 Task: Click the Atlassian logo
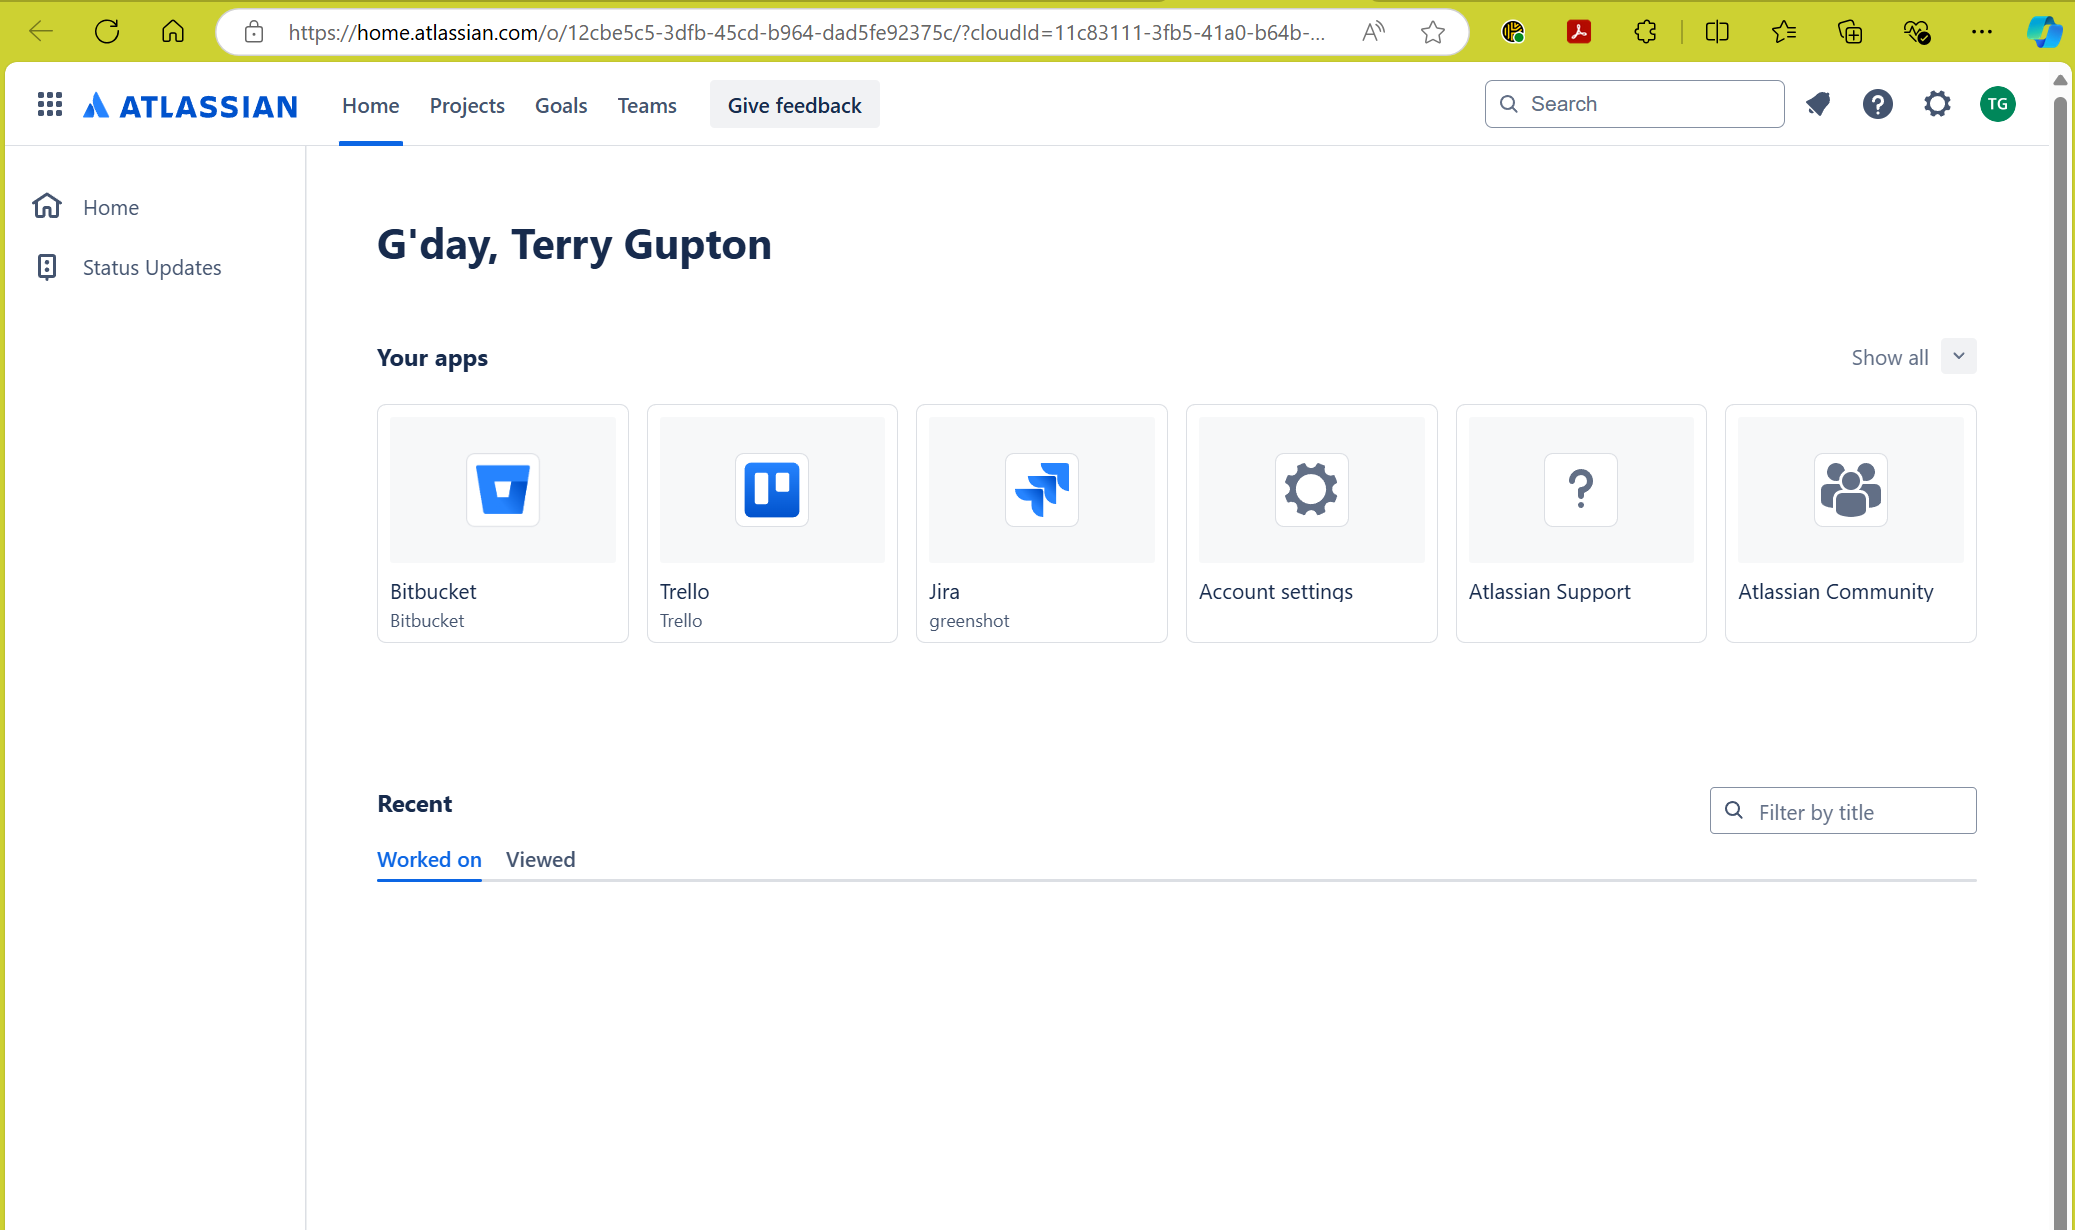(190, 105)
